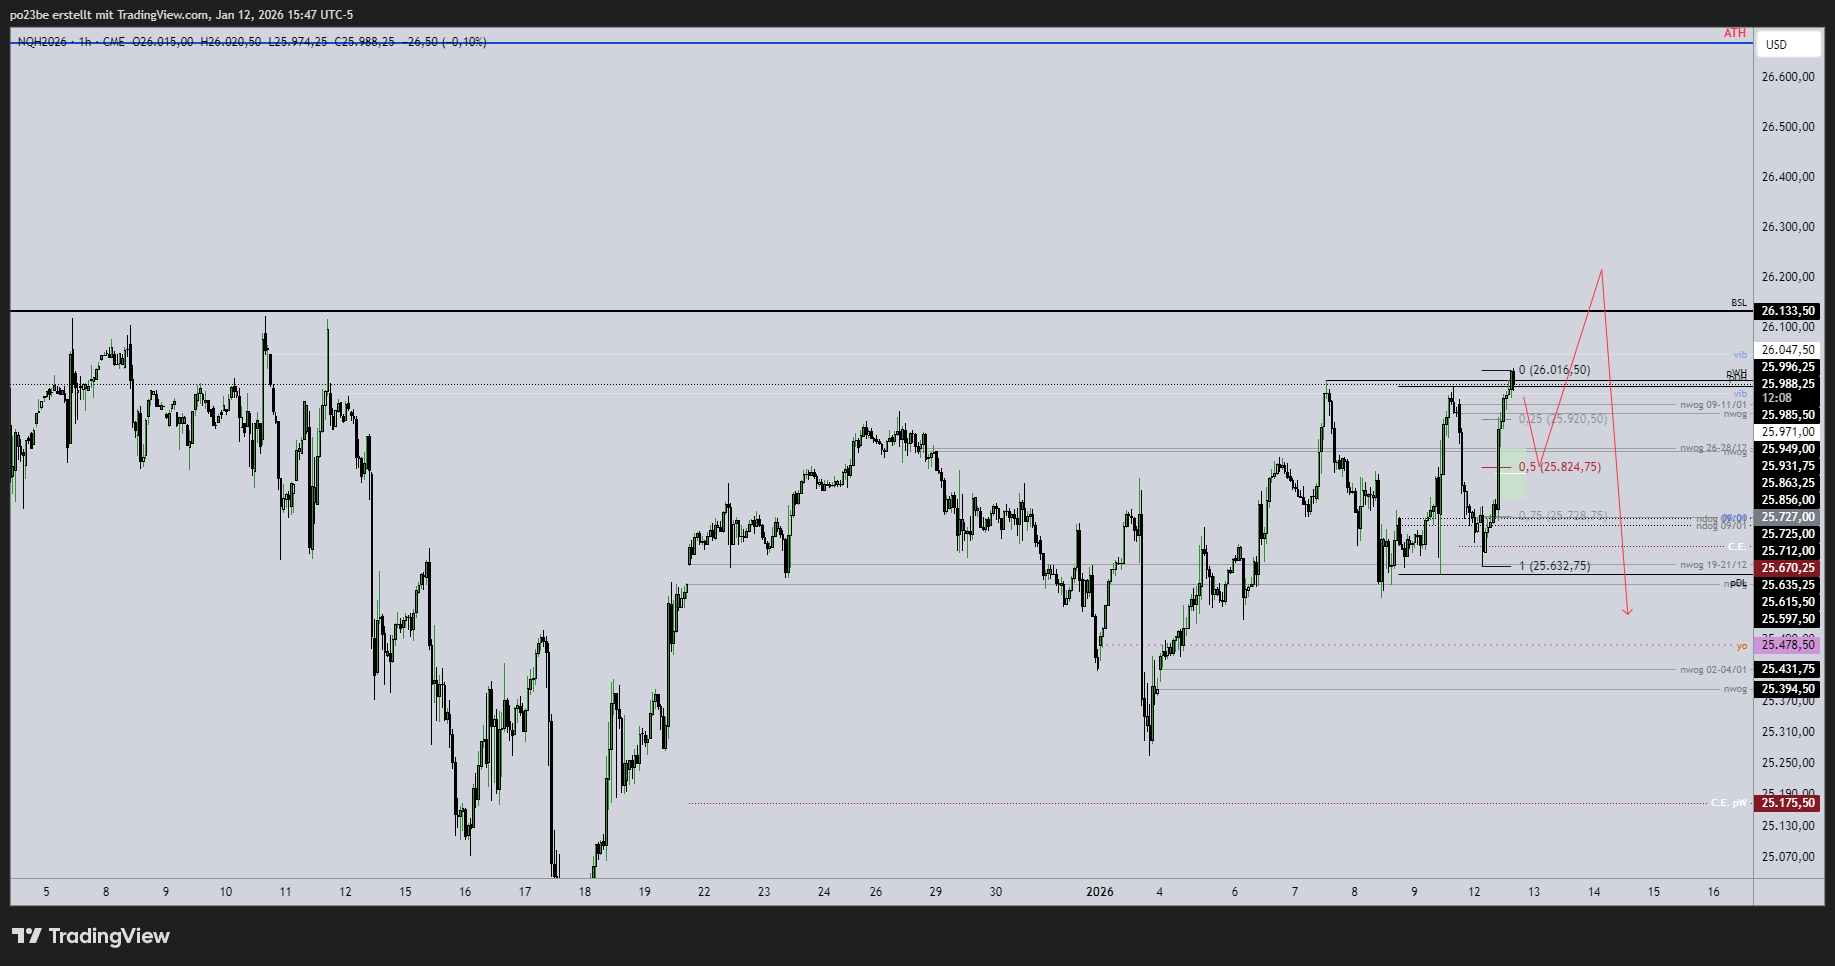The width and height of the screenshot is (1835, 966).
Task: Click the red ATH marker
Action: click(1733, 32)
